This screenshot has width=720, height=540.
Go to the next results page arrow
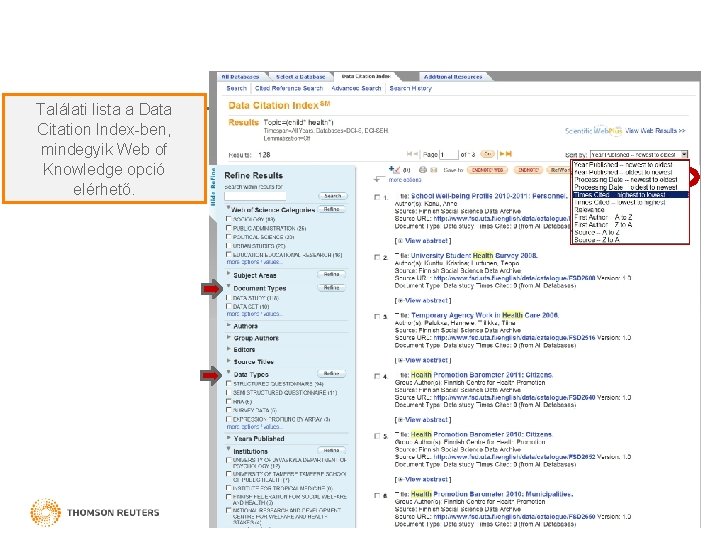click(502, 154)
